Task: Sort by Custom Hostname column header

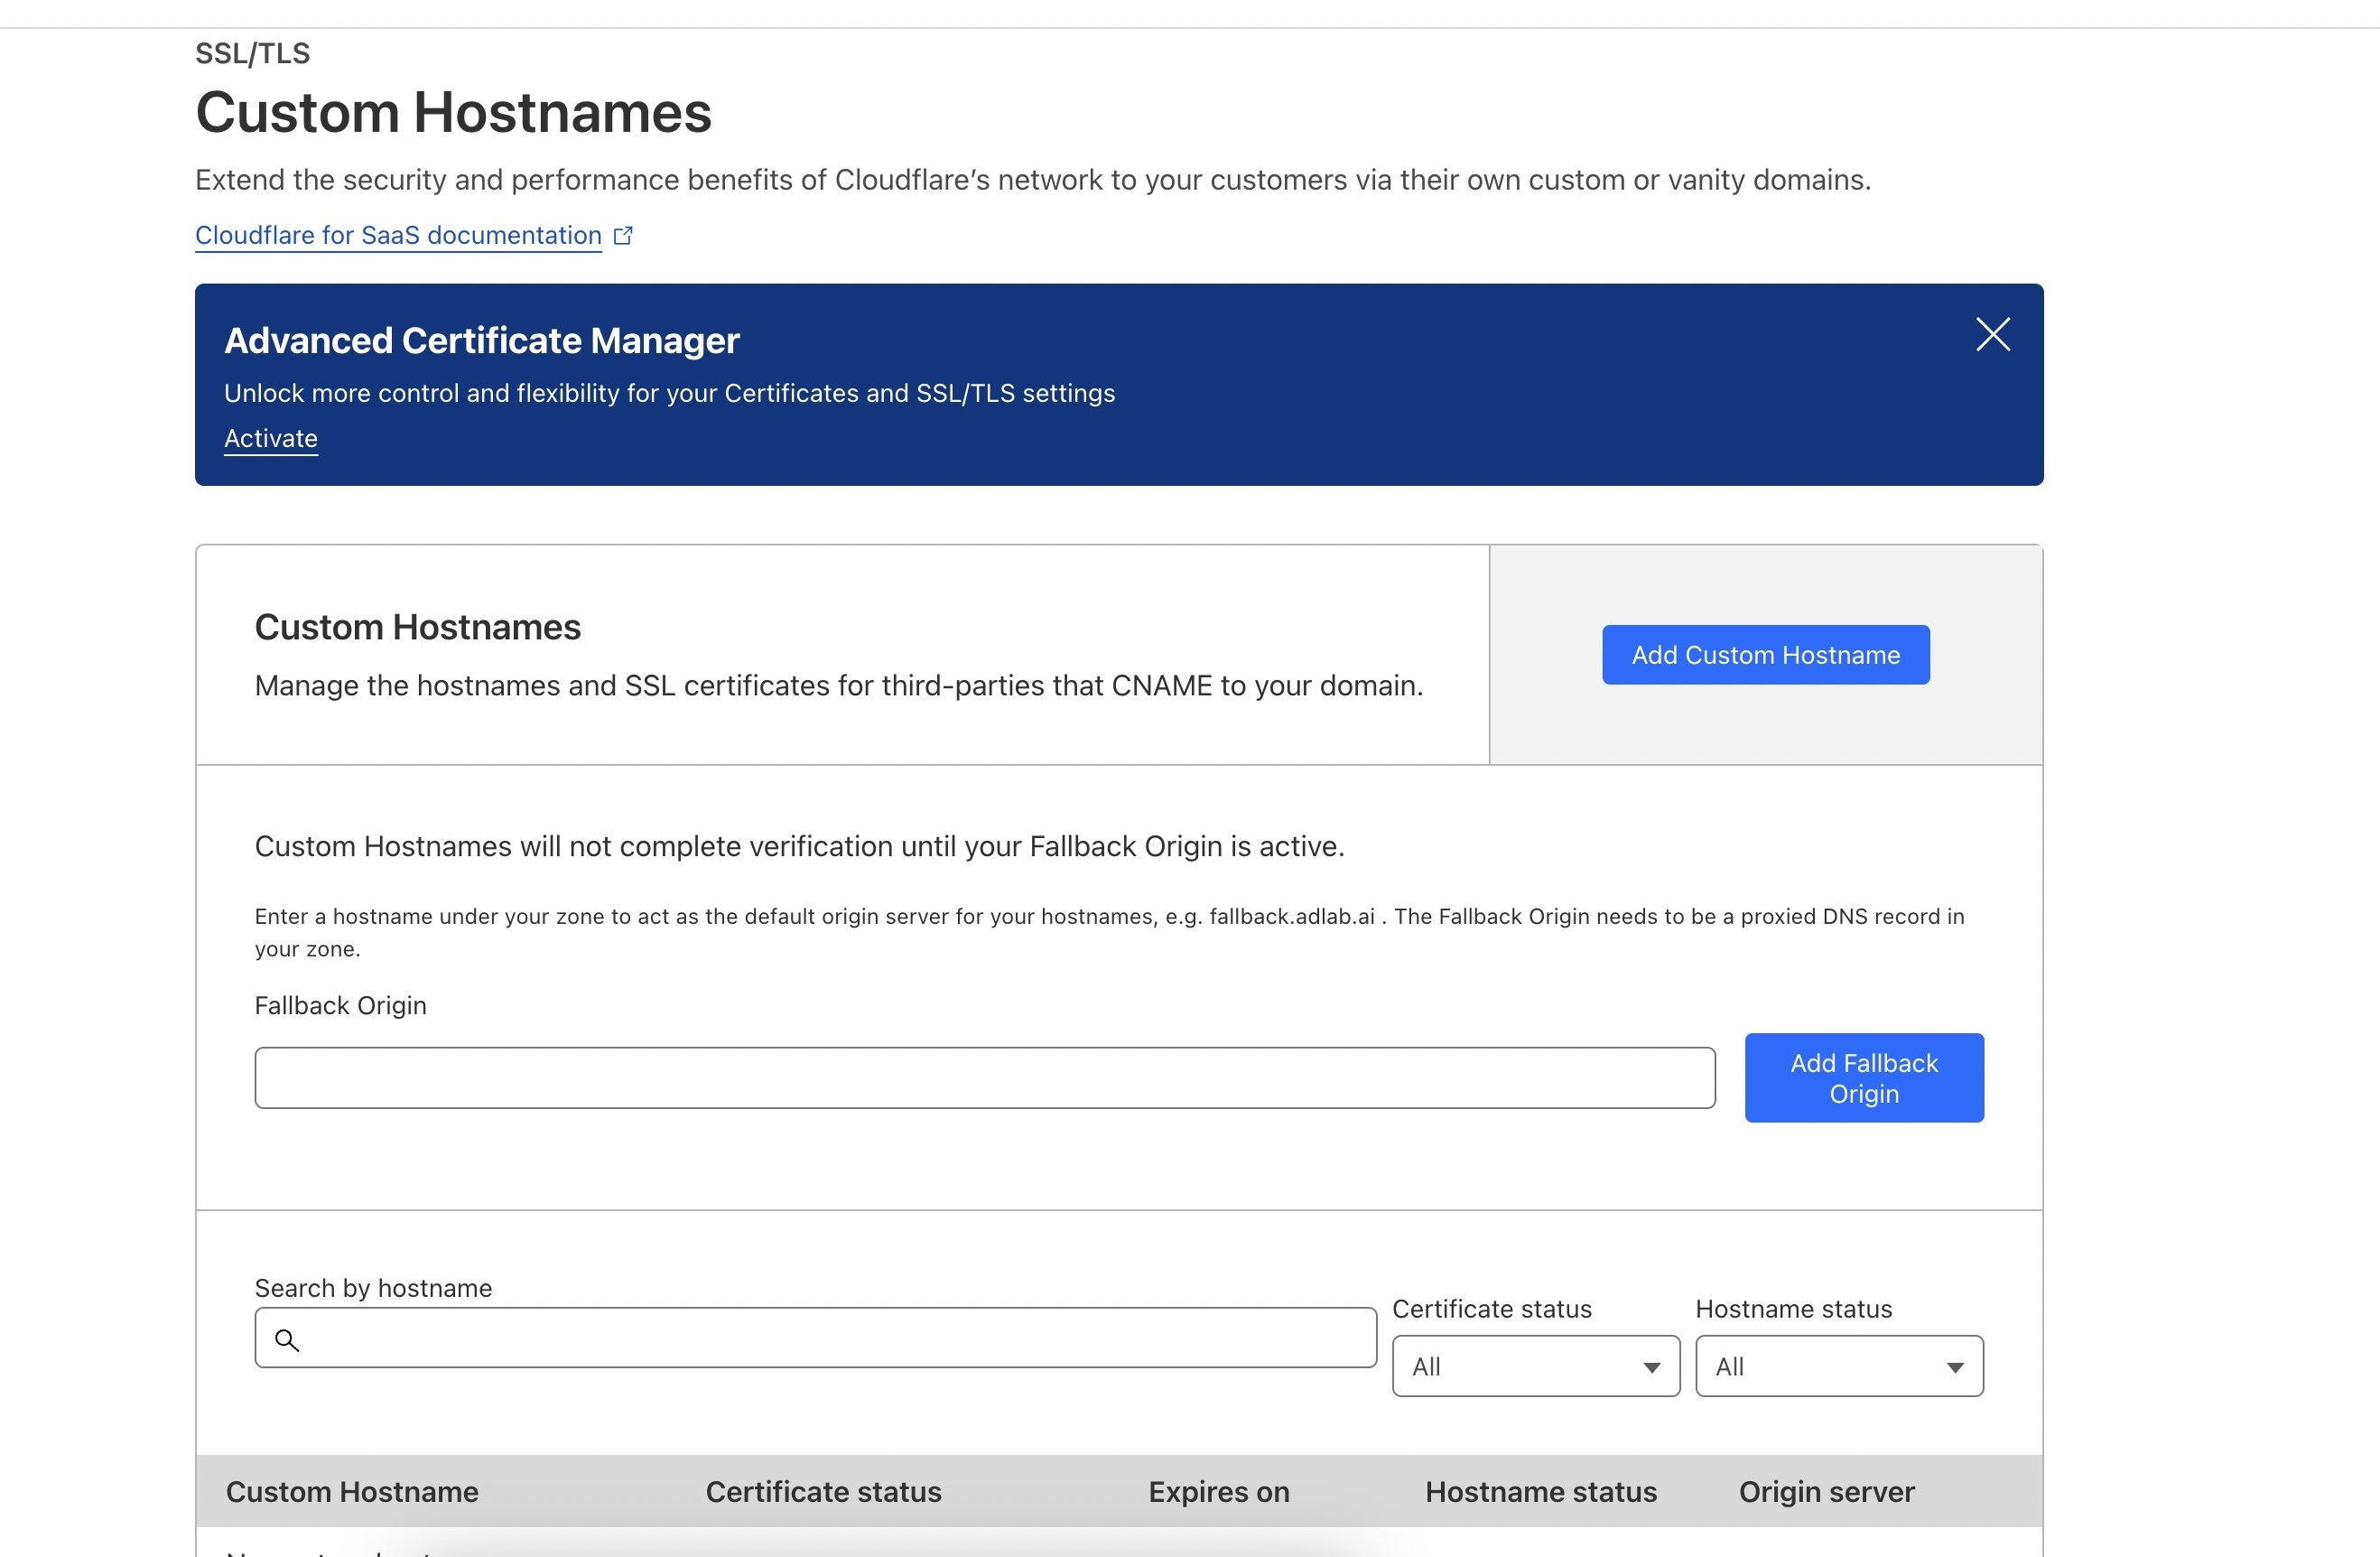Action: tap(352, 1491)
